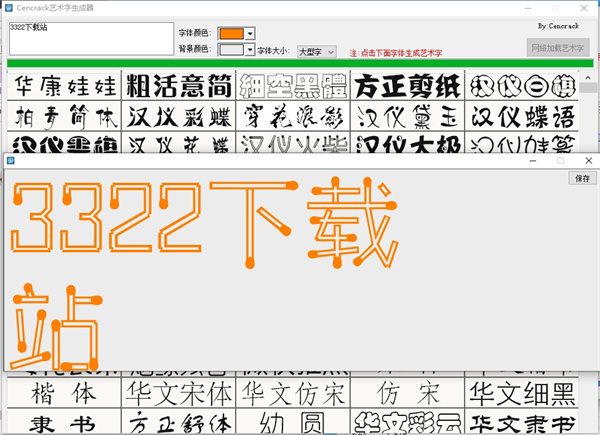Click the Cencrack app icon in title bar

(8, 8)
